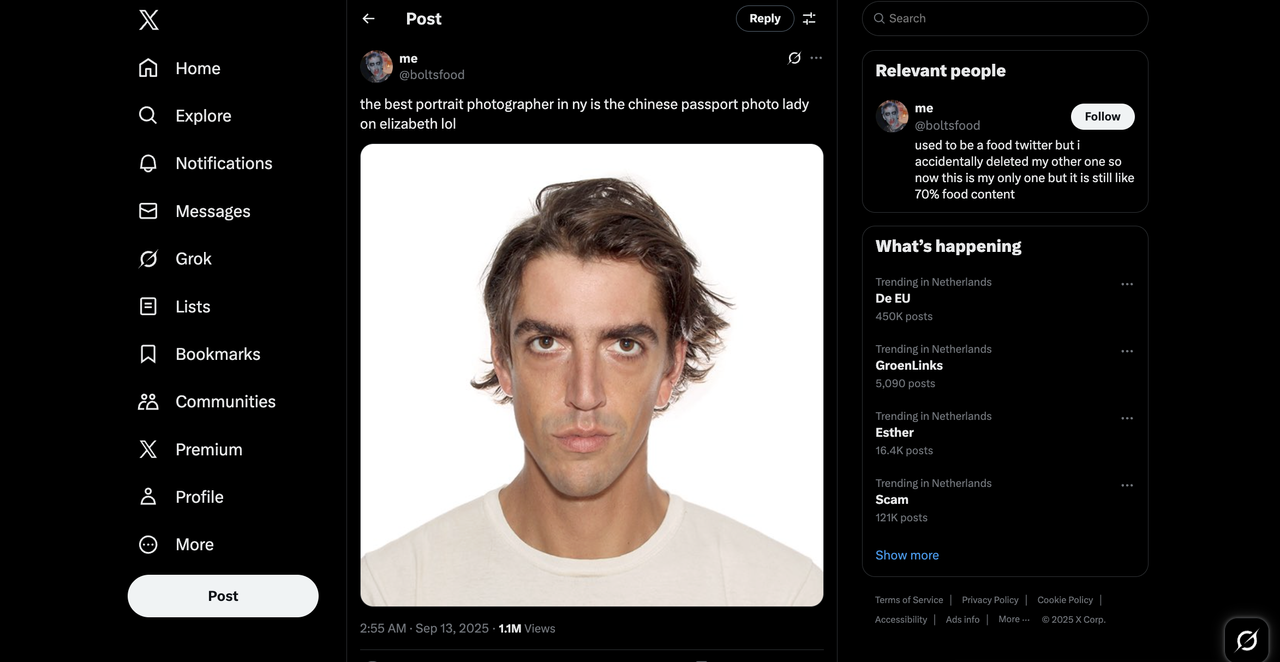This screenshot has height=662, width=1280.
Task: Open the post's three-dot options menu
Action: click(816, 58)
